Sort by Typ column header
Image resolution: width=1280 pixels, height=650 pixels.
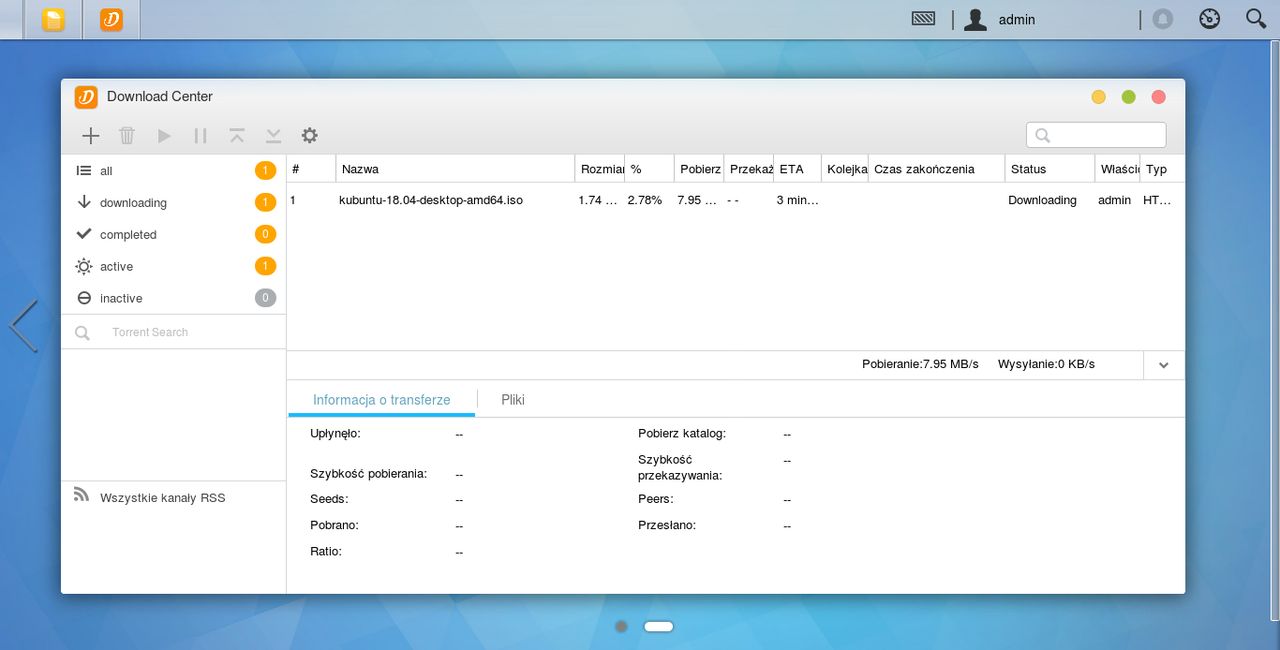click(x=1163, y=169)
